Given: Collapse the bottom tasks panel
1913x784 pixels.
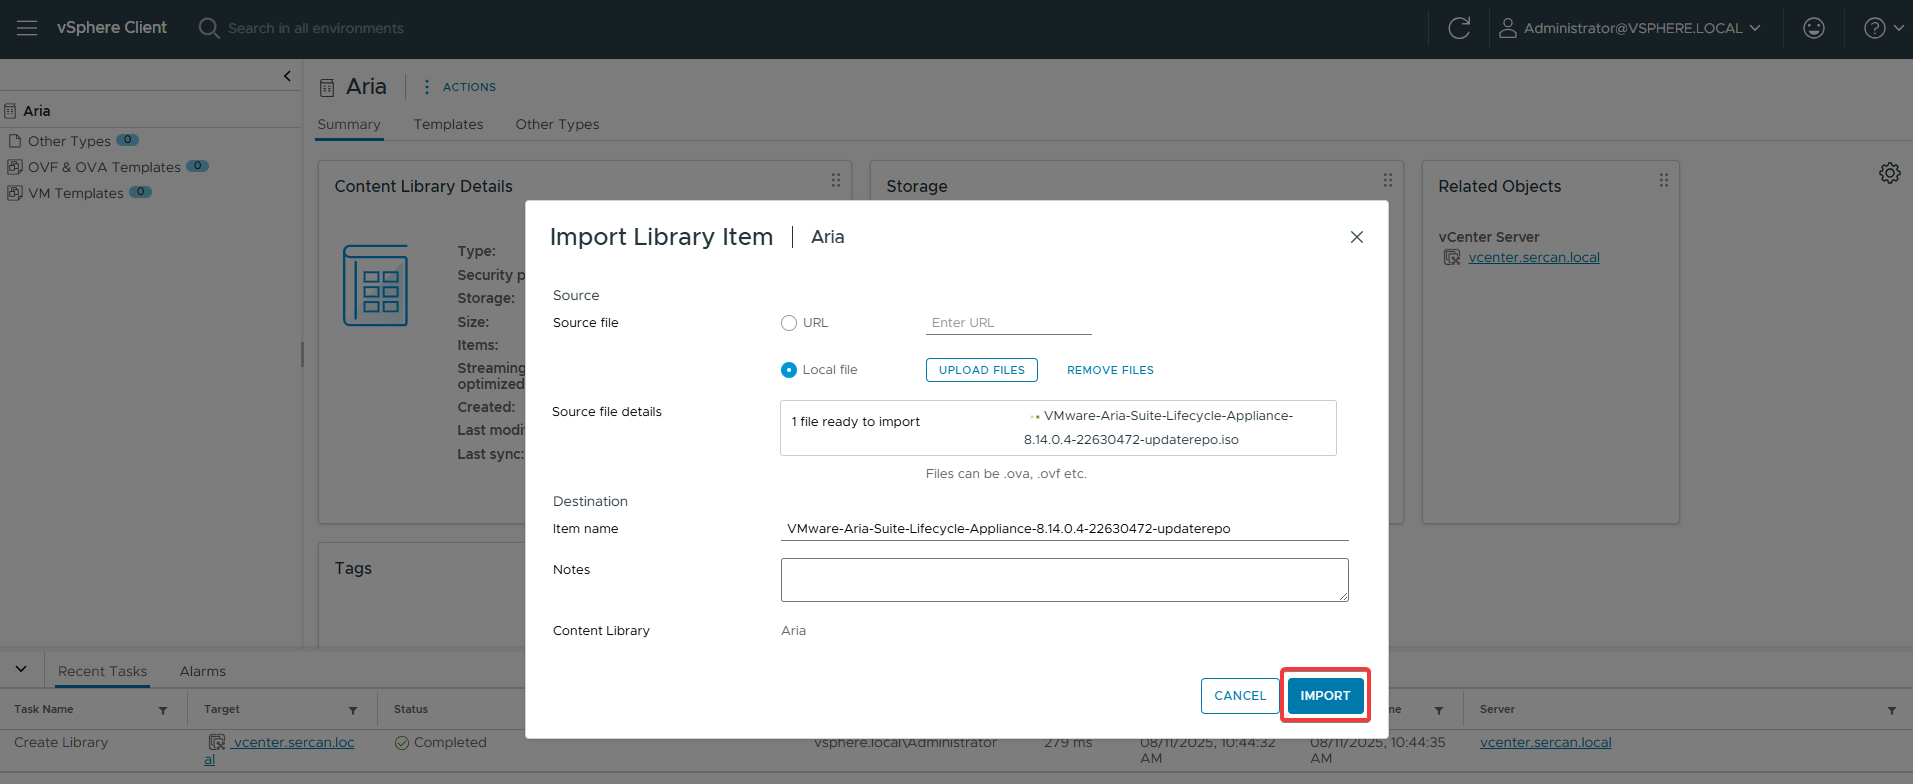Looking at the screenshot, I should tap(21, 669).
